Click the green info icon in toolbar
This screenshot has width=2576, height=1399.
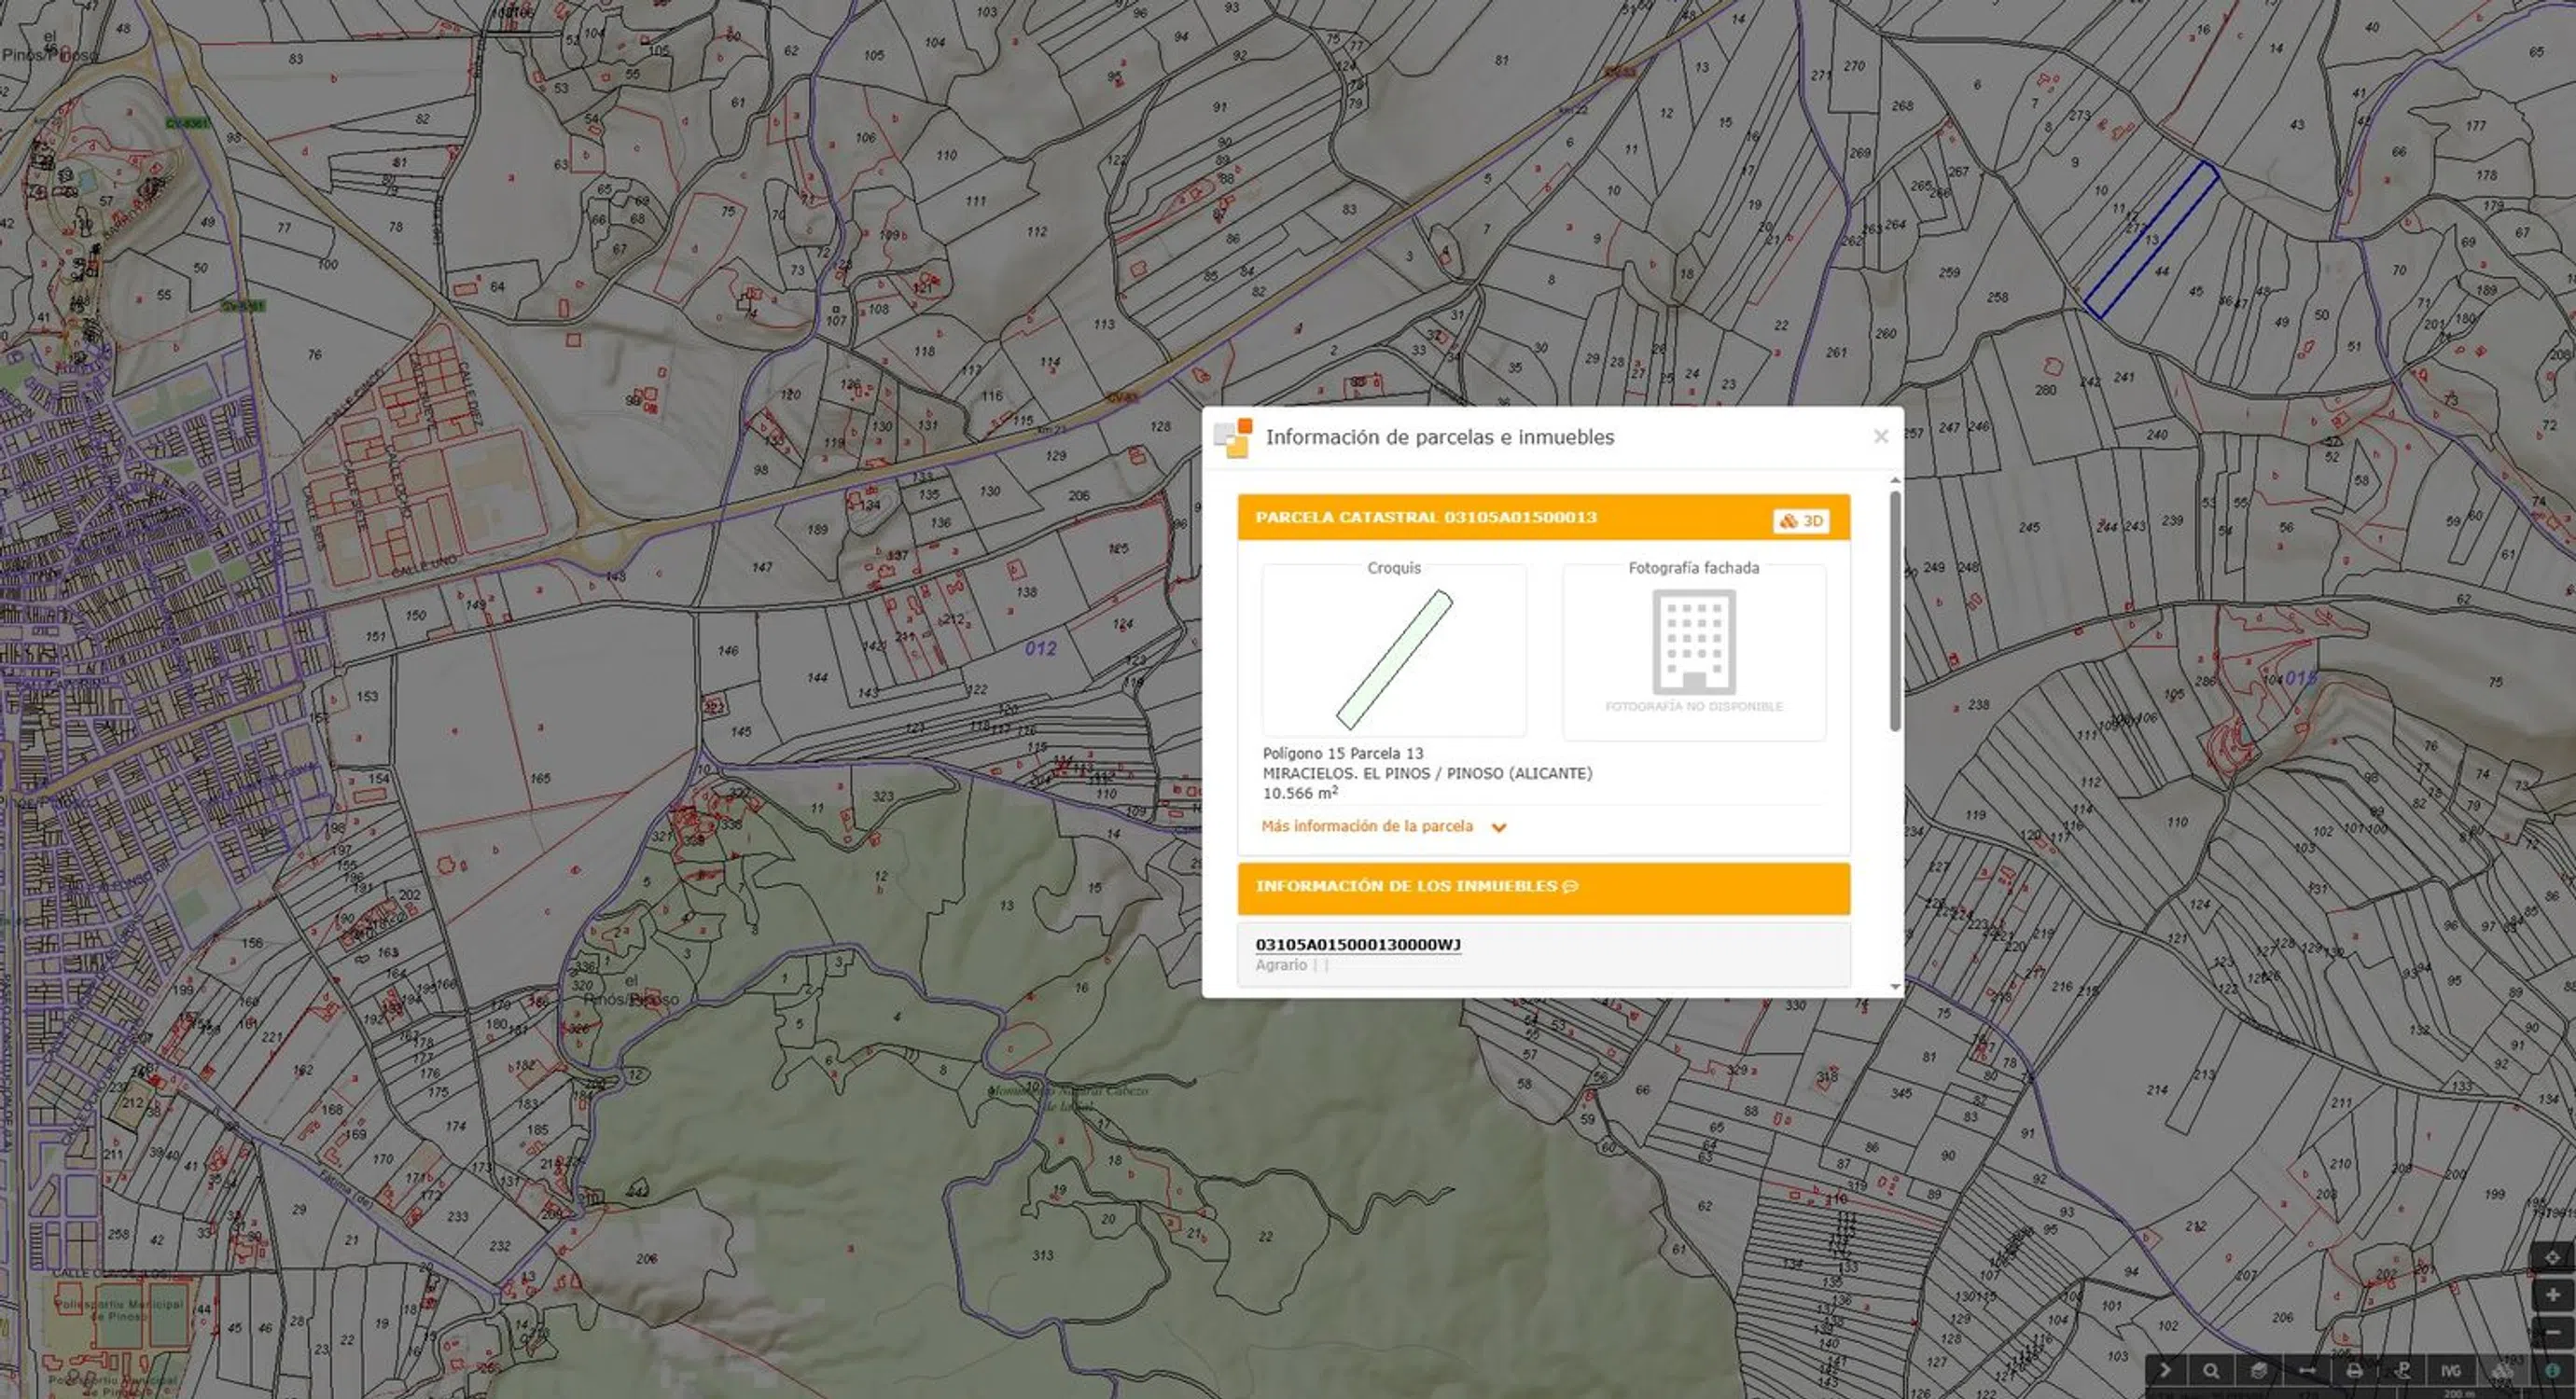pyautogui.click(x=2552, y=1371)
